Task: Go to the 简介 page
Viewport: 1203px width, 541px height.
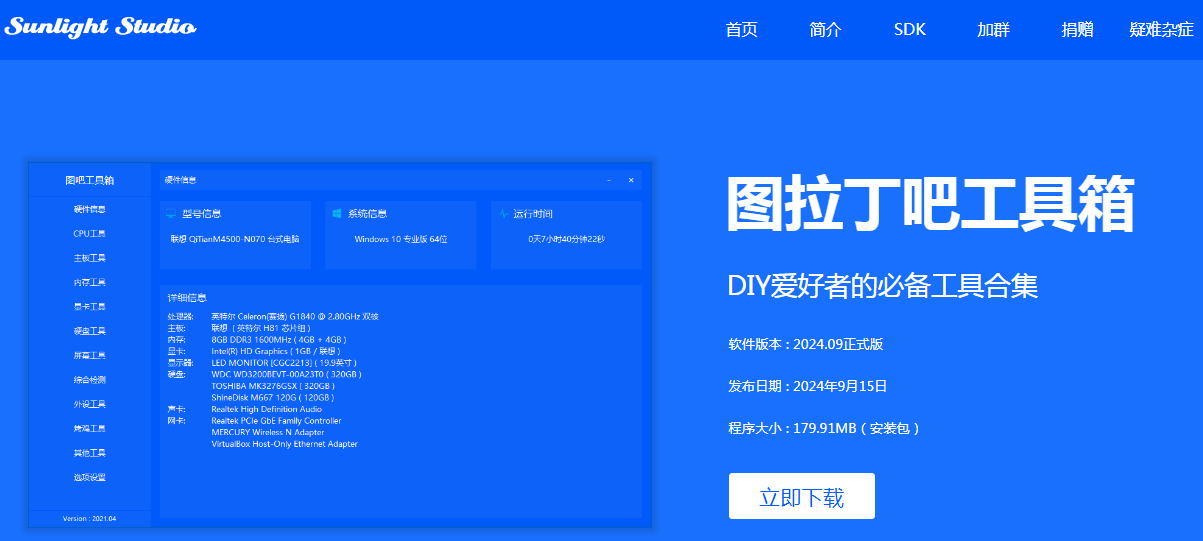Action: (825, 30)
